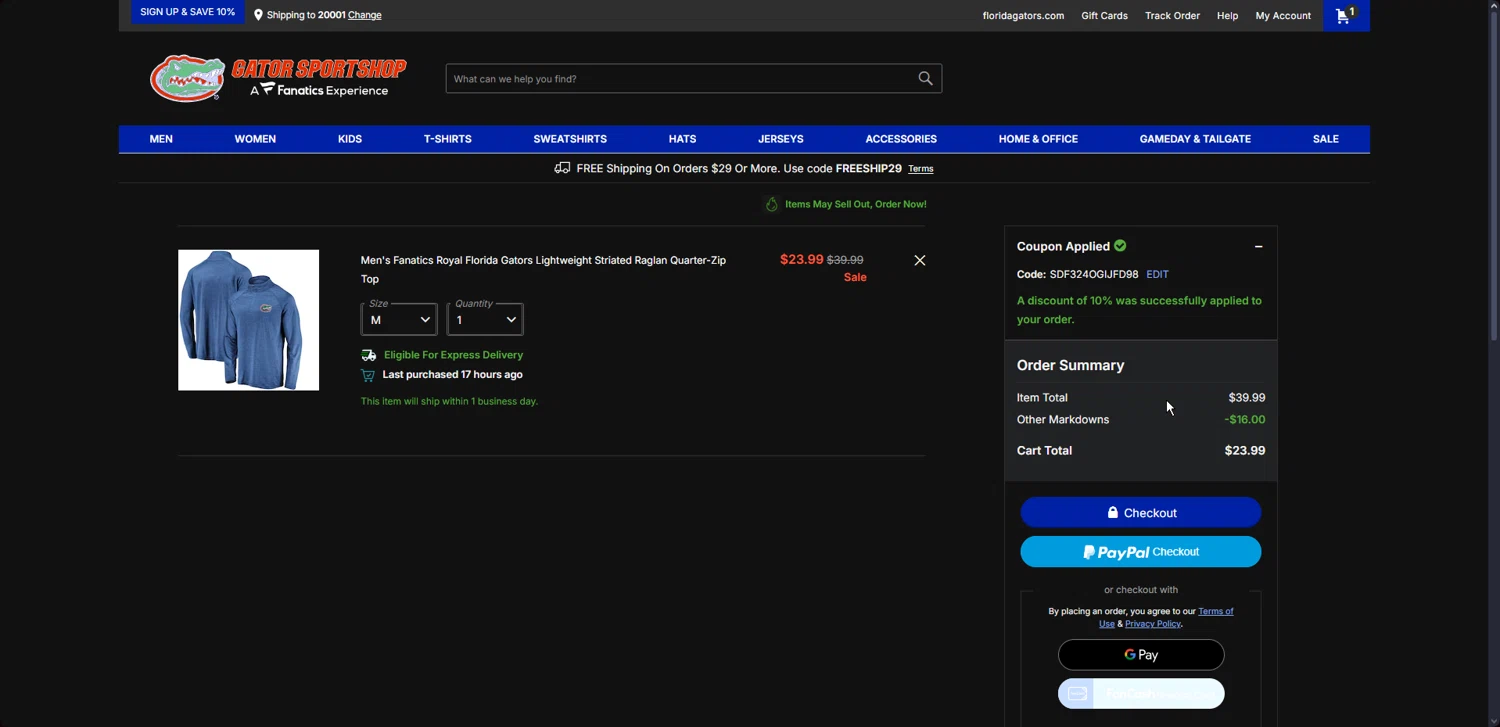The image size is (1500, 727).
Task: Open the GAMEDAY & TAILGATE menu
Action: 1195,139
